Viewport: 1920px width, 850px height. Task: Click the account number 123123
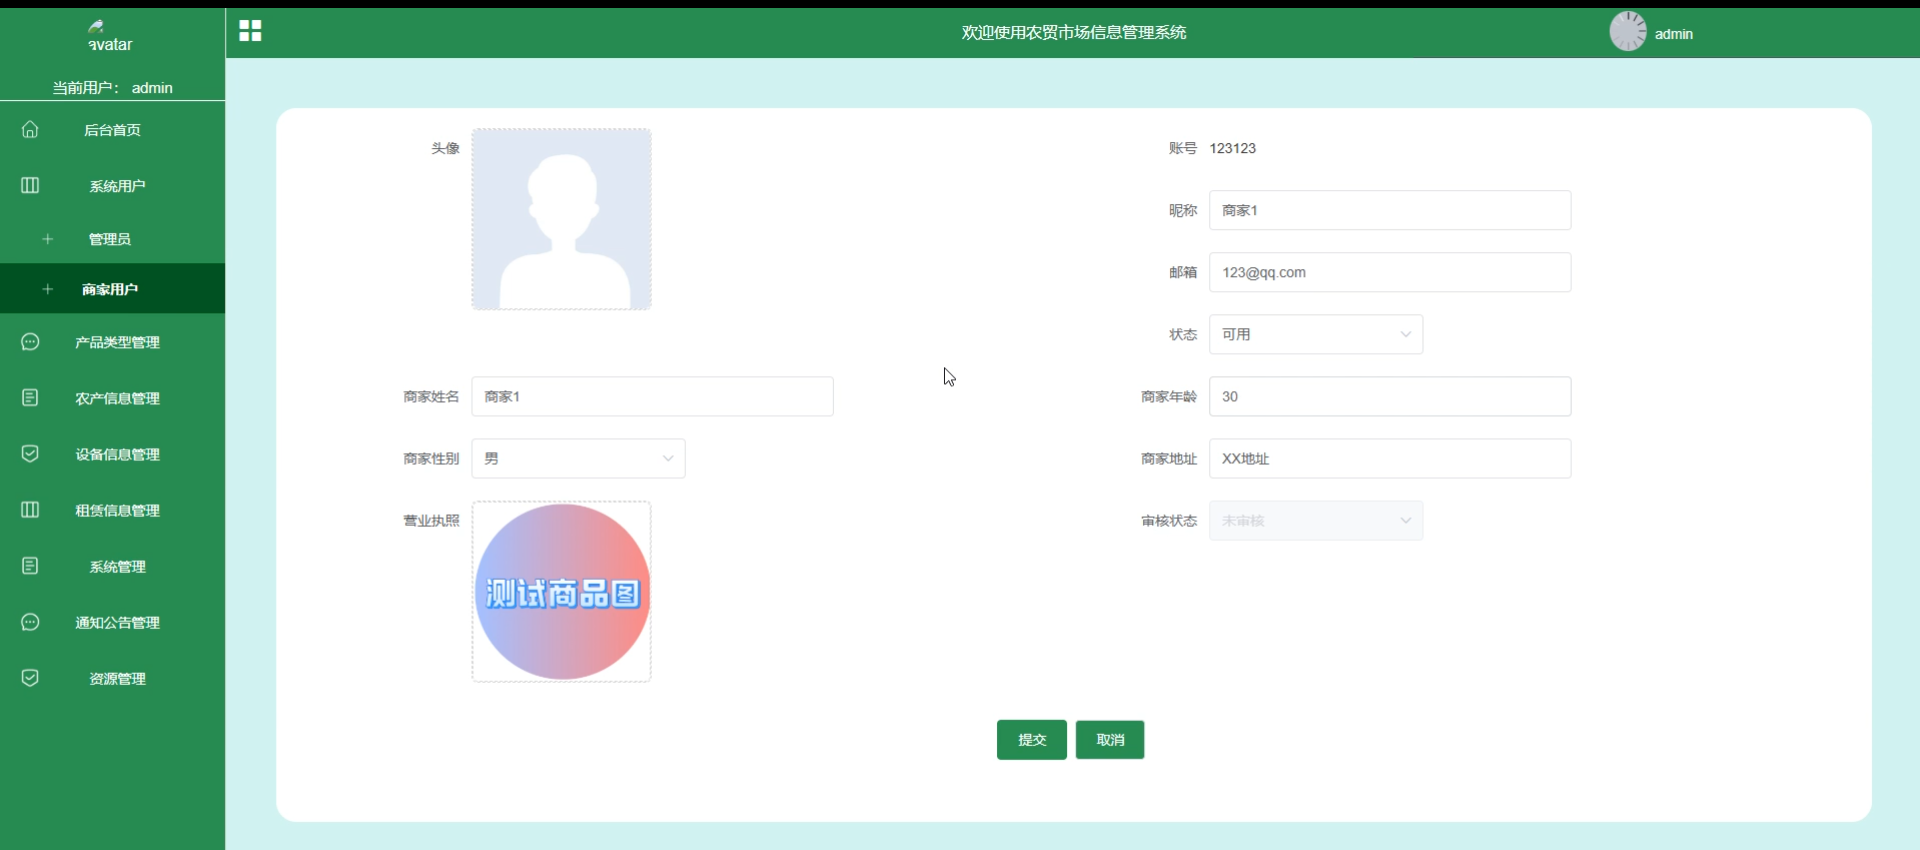coord(1232,148)
